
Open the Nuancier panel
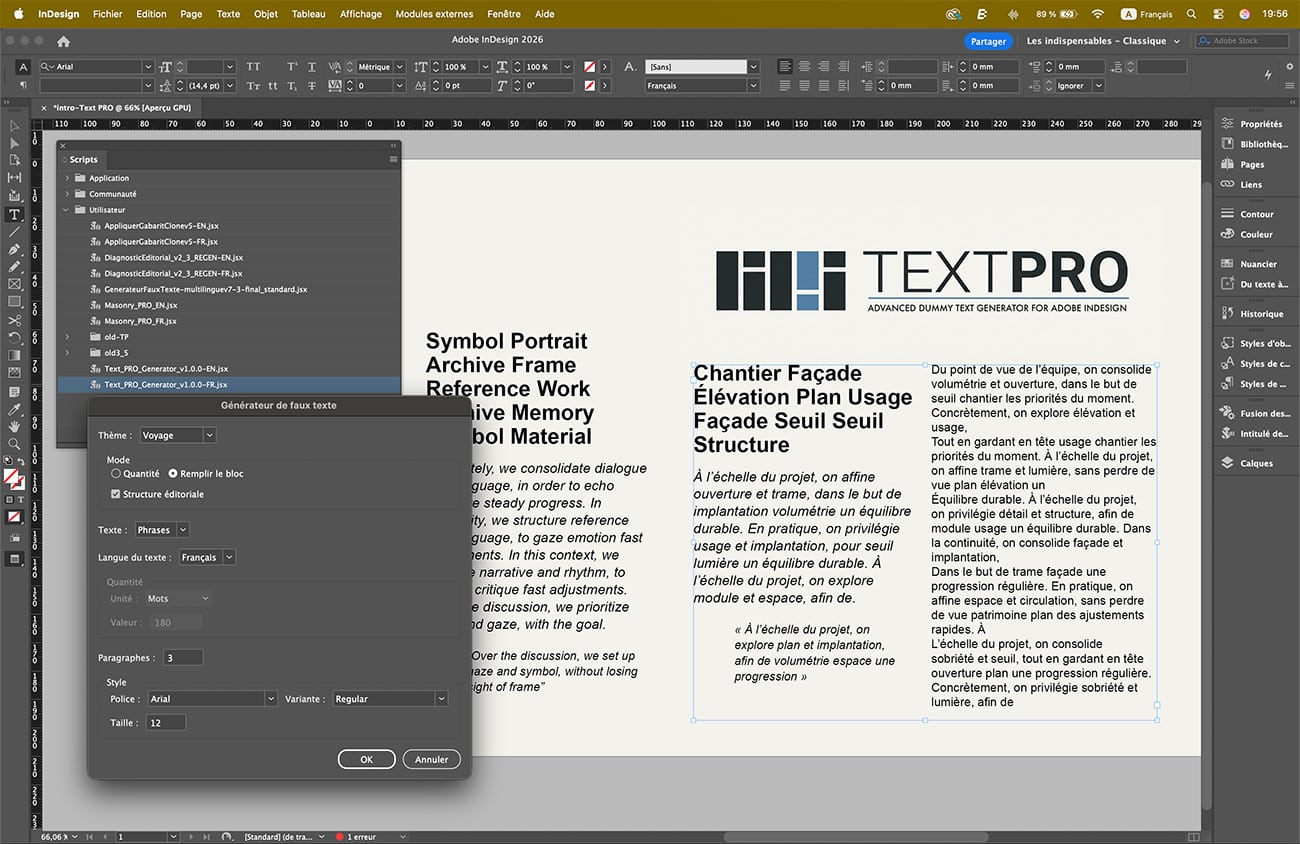click(1258, 264)
